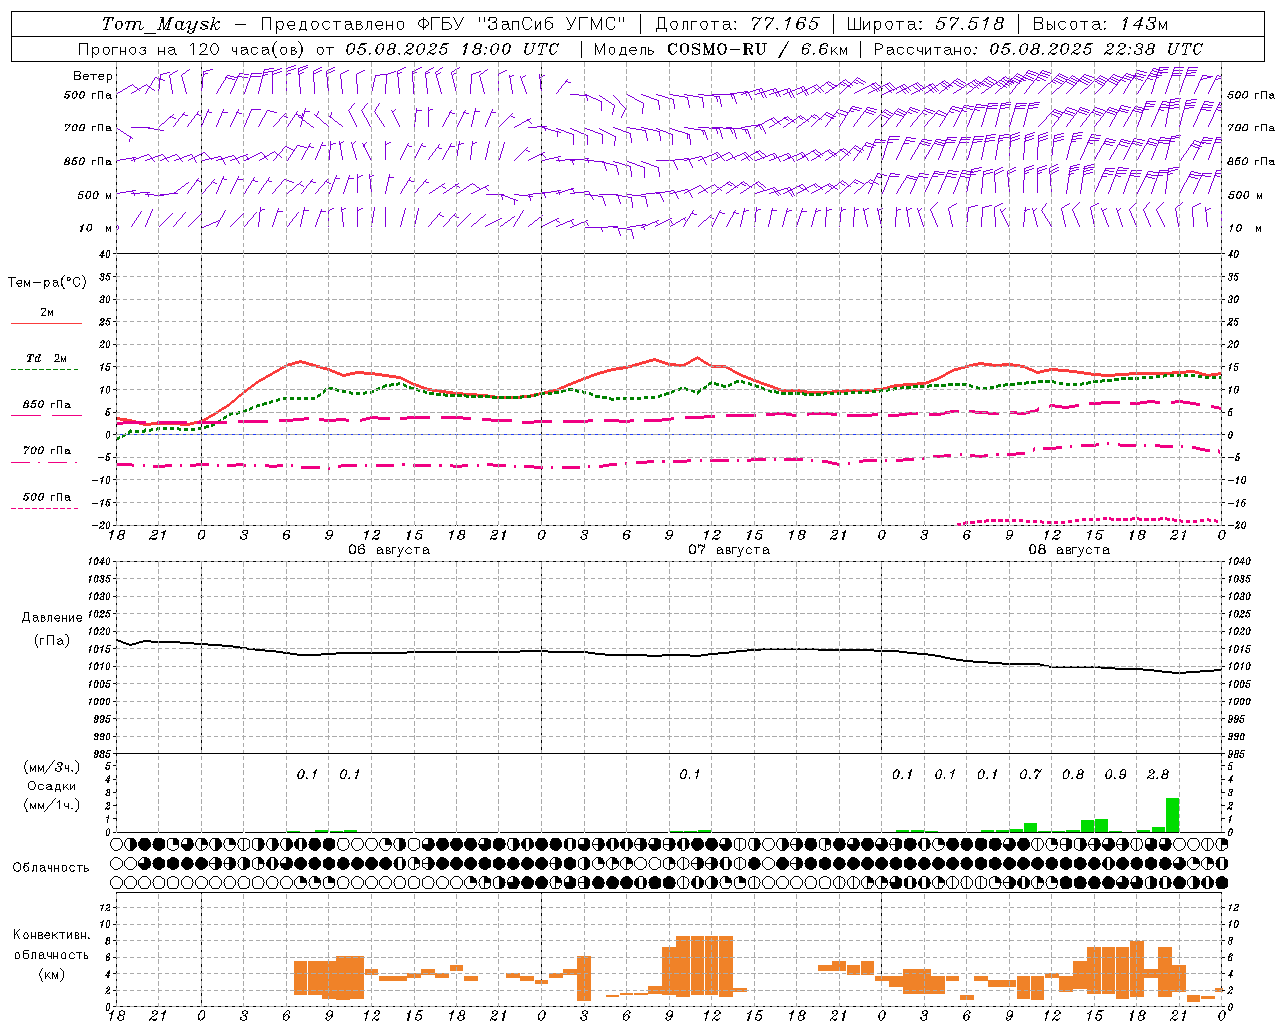Click the 07 августа date label
Image resolution: width=1280 pixels, height=1024 pixels.
[729, 550]
